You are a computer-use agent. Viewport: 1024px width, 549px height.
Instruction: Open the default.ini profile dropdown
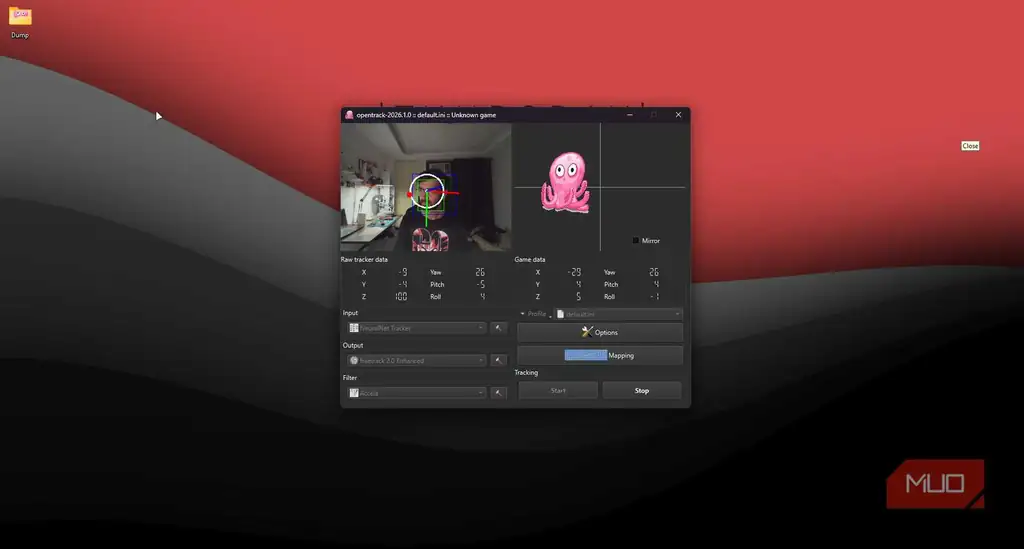click(618, 314)
